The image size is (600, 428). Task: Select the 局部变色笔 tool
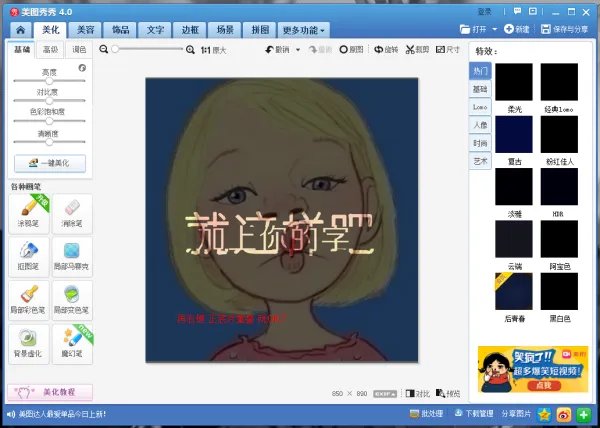[72, 300]
